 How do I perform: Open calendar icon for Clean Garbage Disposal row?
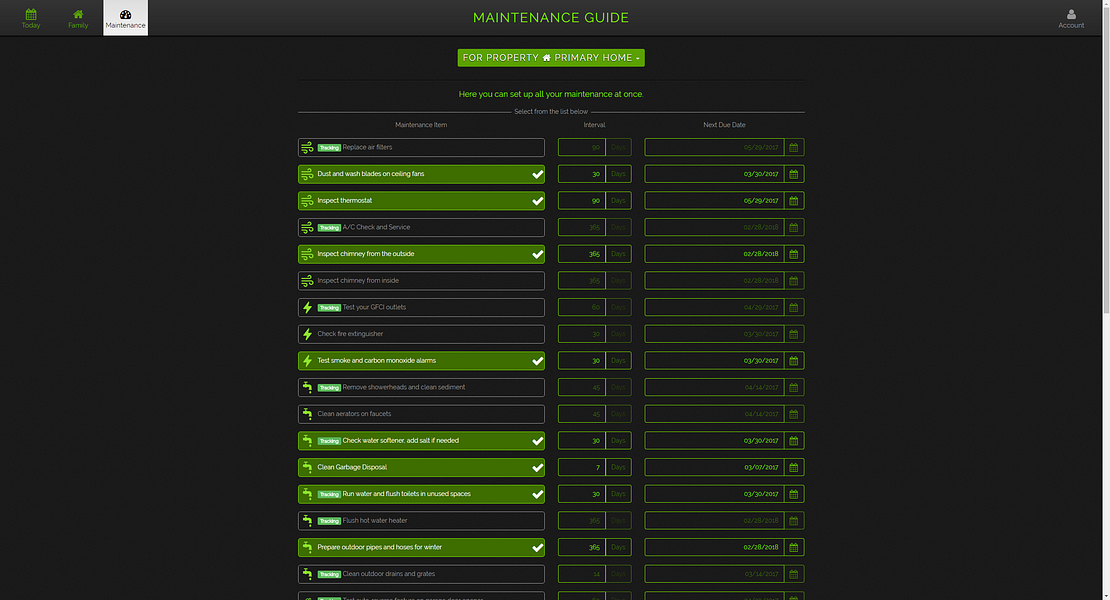click(794, 467)
